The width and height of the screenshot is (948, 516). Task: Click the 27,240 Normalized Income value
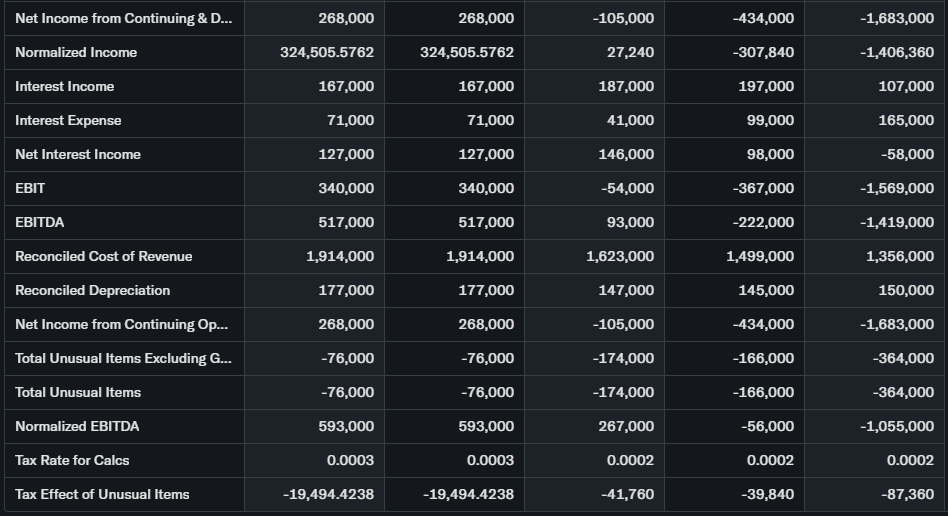coord(630,52)
